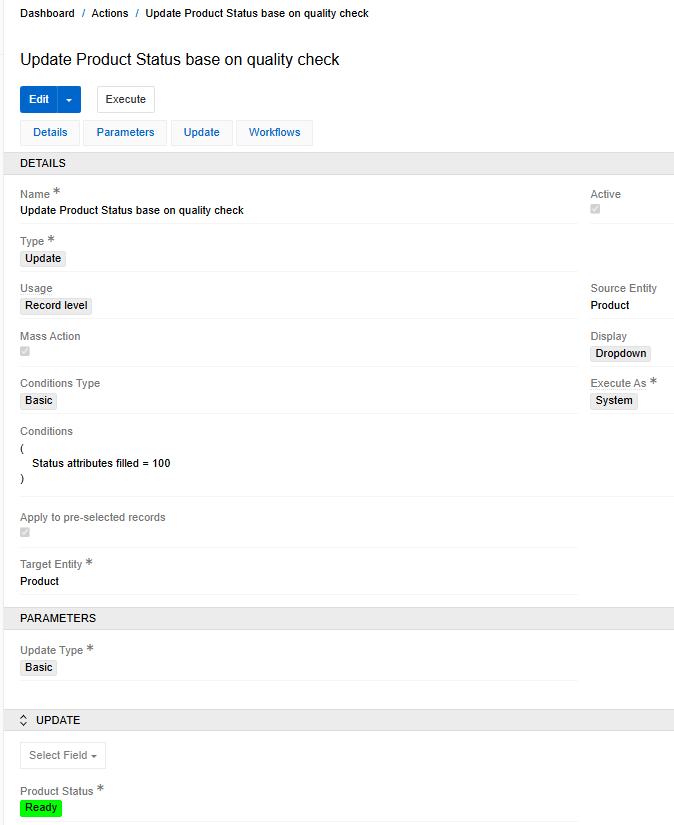This screenshot has width=674, height=825.
Task: Toggle the Active checkbox
Action: click(x=595, y=209)
